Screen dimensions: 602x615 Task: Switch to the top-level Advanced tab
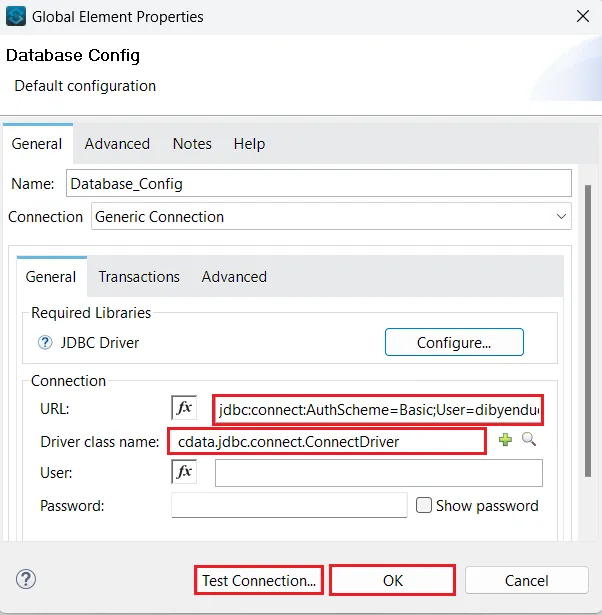[117, 144]
